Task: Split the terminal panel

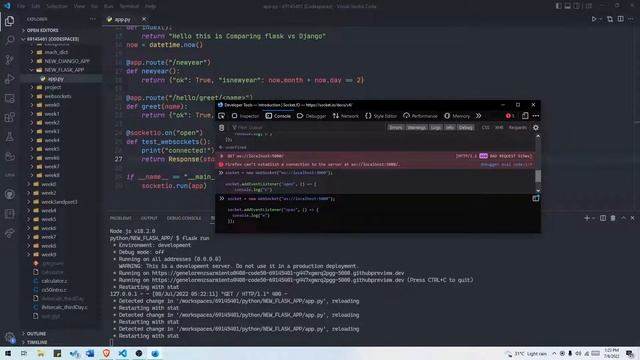Action: (x=603, y=218)
